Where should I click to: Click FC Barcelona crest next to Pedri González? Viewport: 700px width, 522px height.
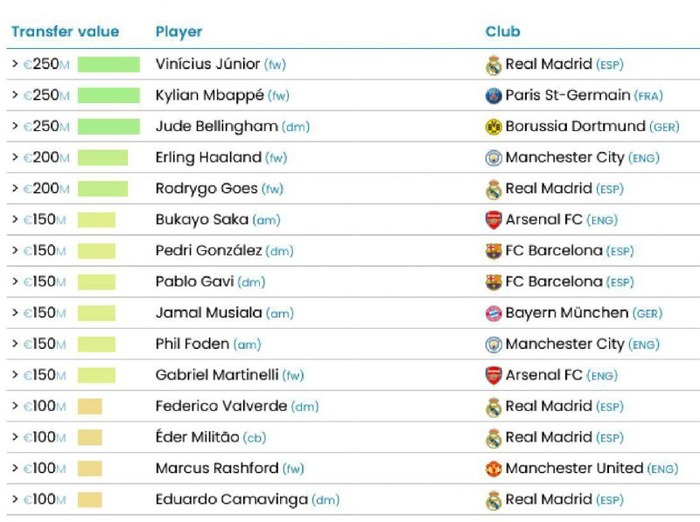(493, 251)
